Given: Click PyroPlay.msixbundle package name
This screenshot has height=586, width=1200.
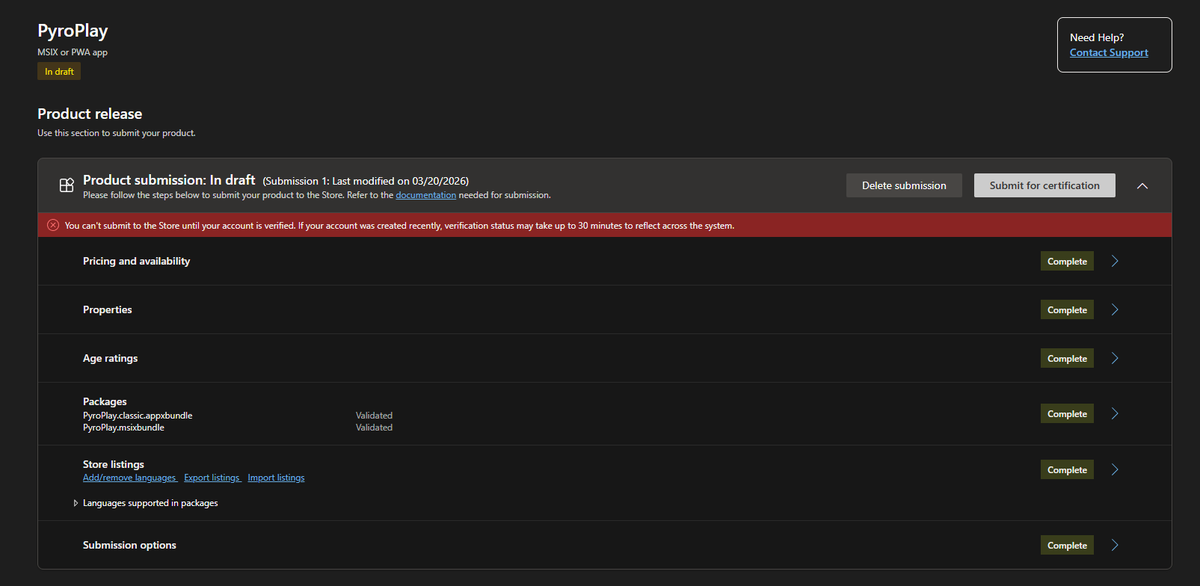Looking at the screenshot, I should (123, 427).
